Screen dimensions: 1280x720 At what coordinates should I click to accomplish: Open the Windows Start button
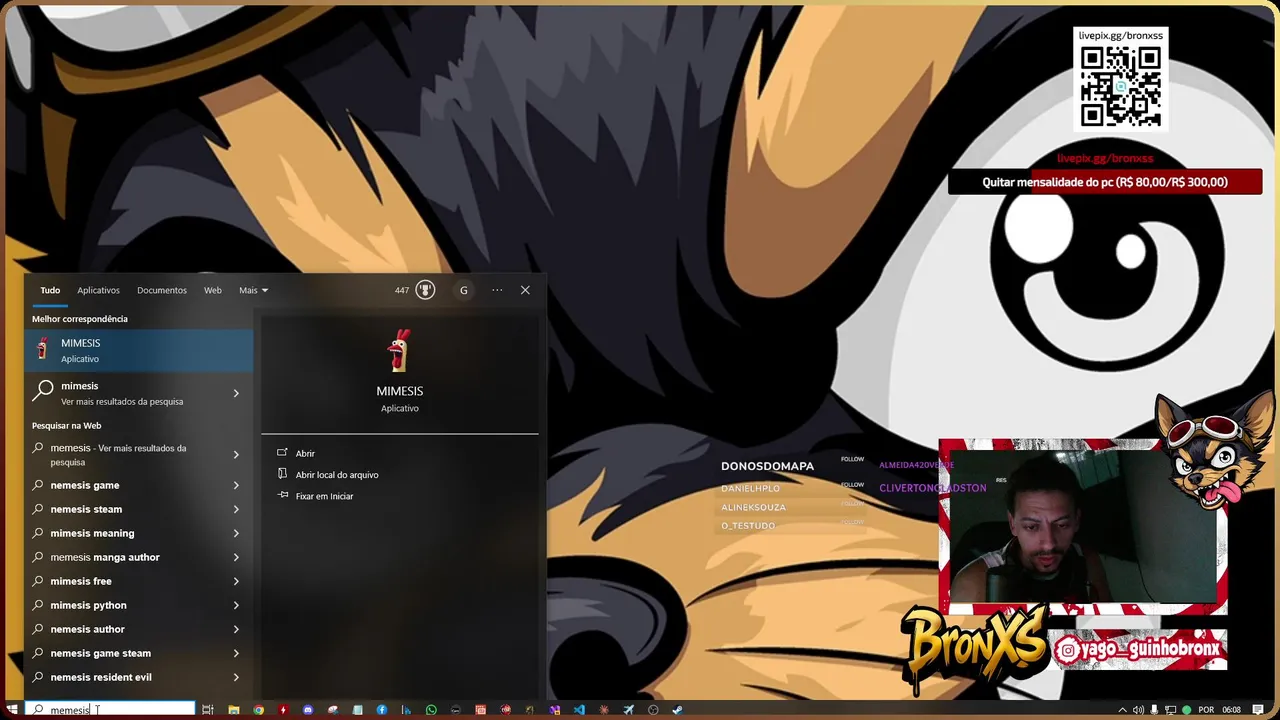(12, 710)
